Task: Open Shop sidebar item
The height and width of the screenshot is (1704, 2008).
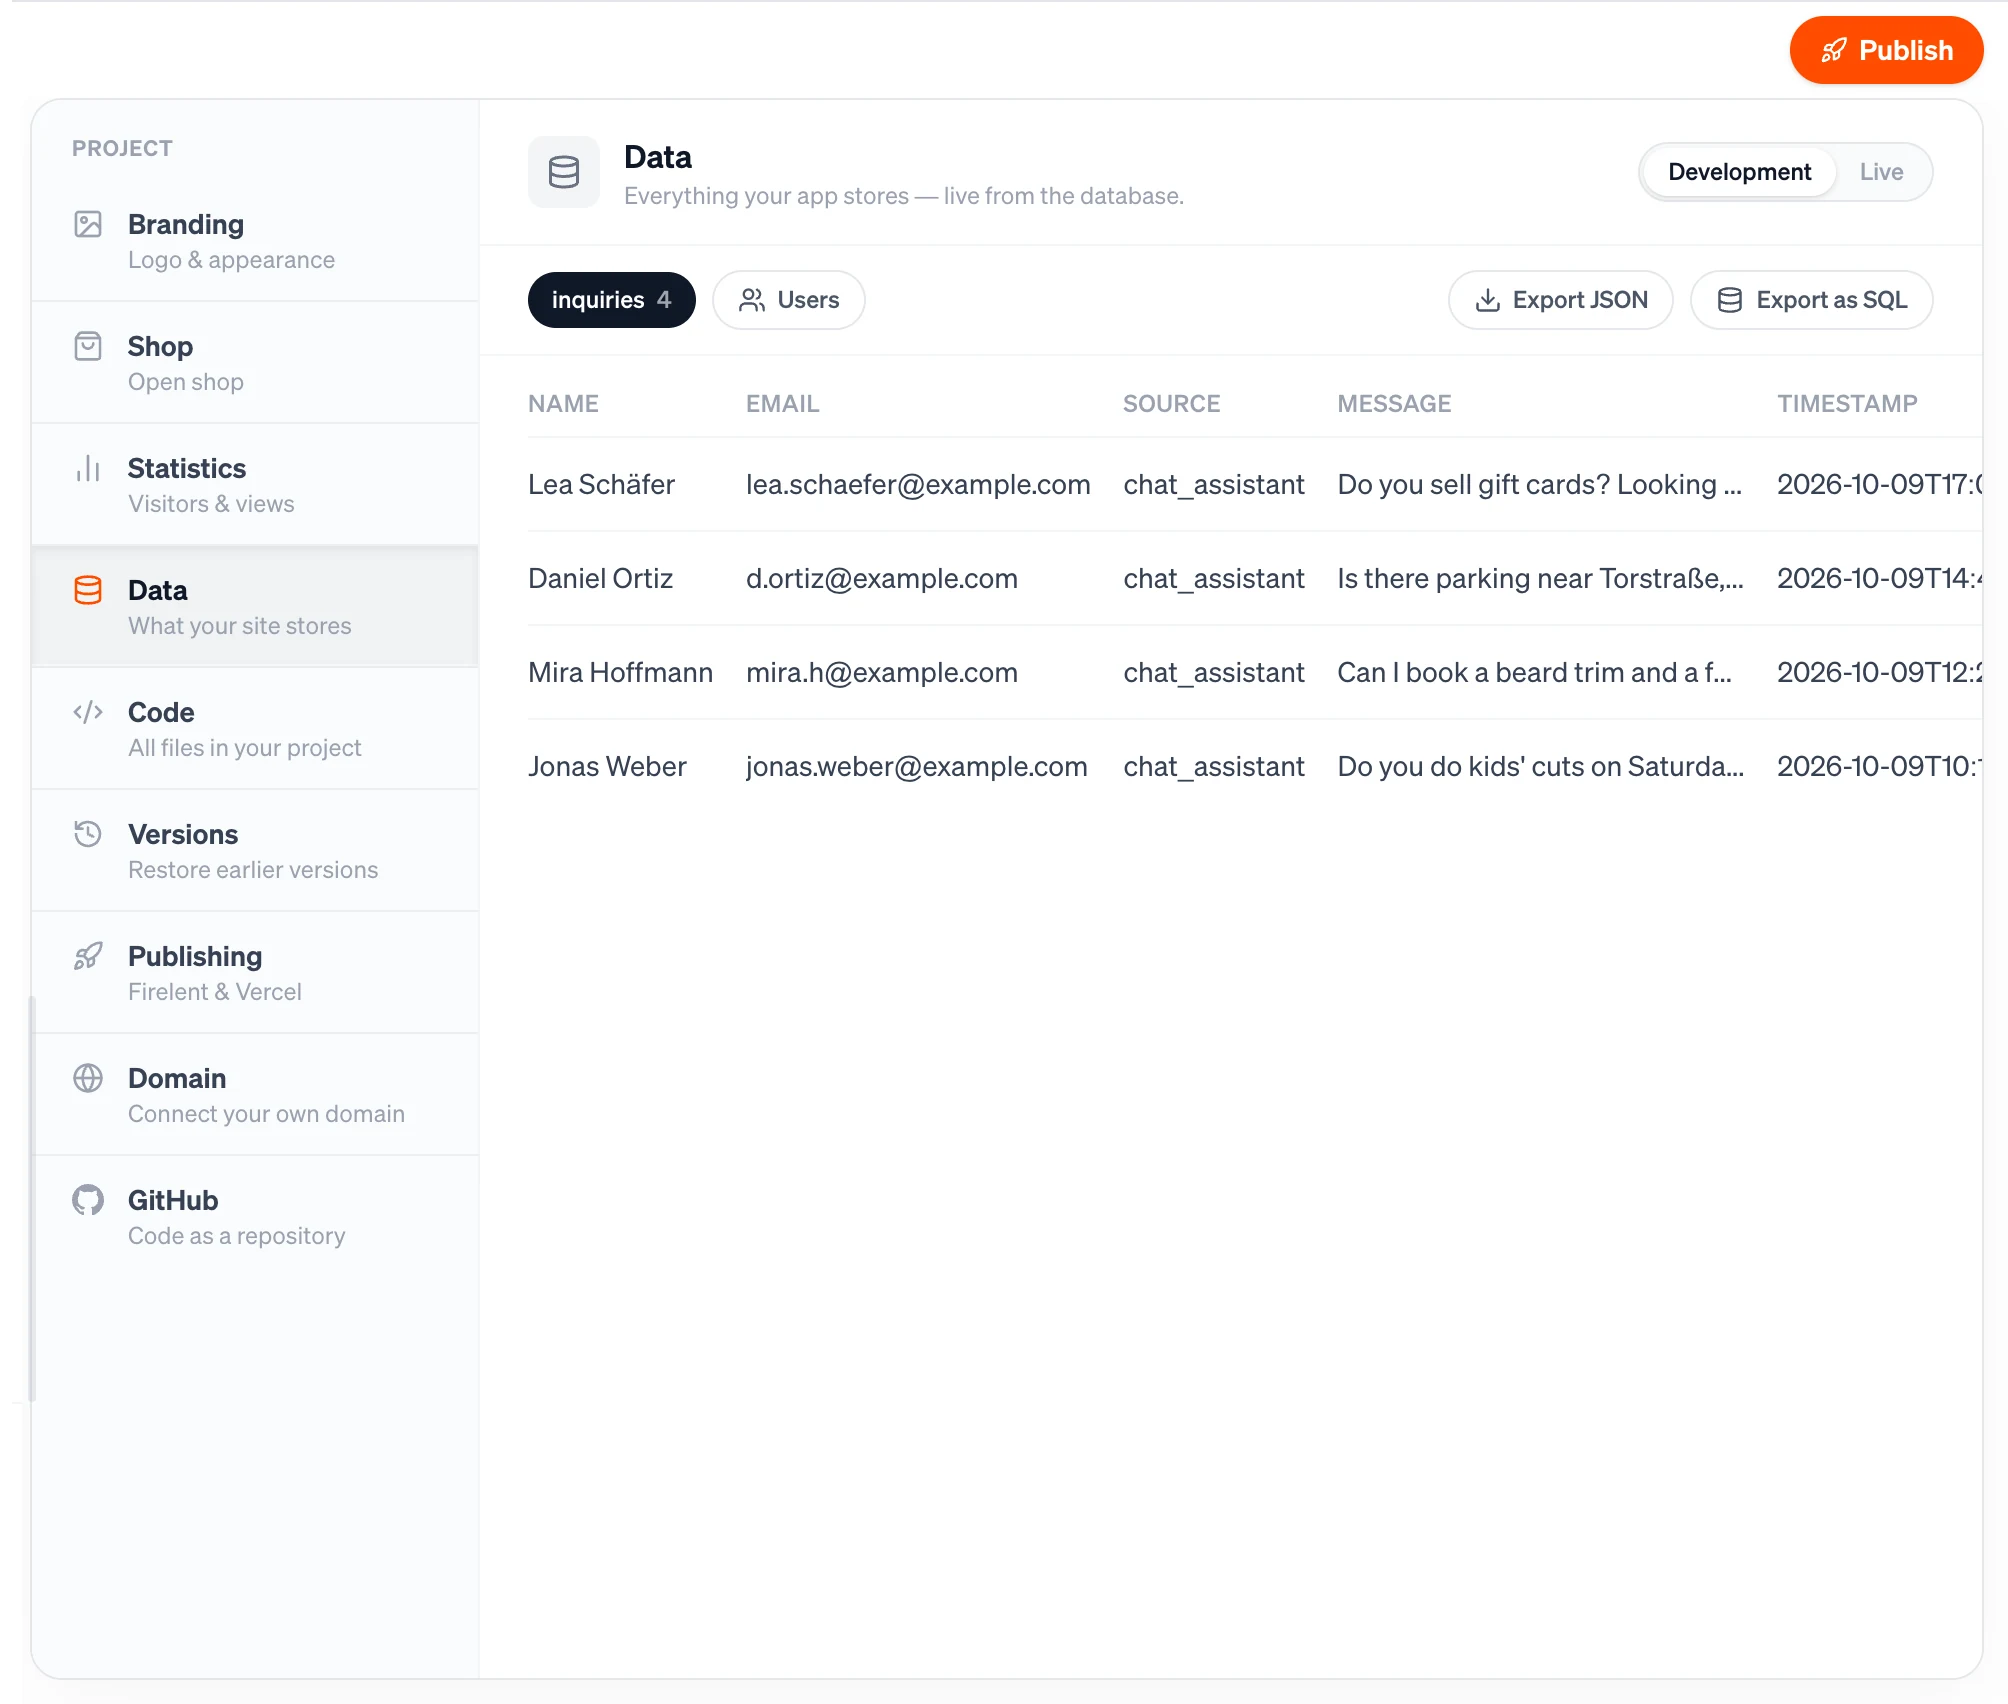Action: point(255,363)
